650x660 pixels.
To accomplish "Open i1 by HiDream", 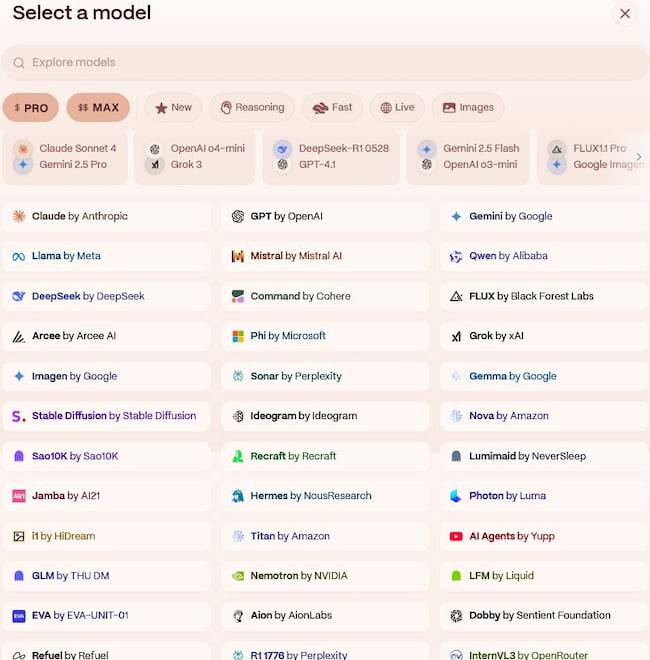I will [x=107, y=536].
